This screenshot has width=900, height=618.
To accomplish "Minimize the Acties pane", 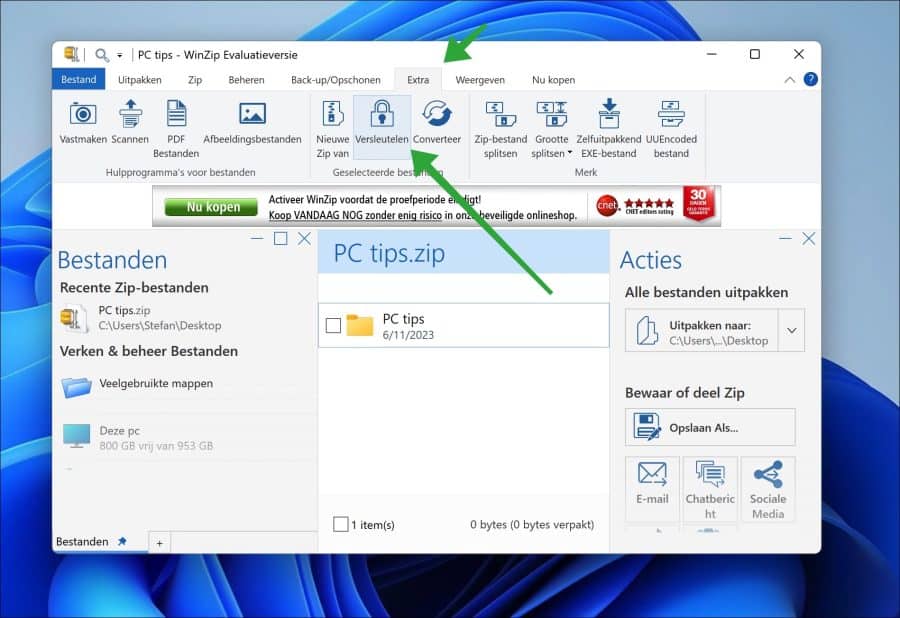I will [785, 238].
